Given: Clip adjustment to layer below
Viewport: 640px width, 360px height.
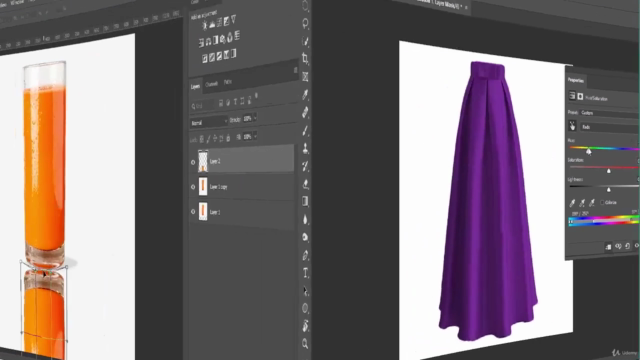Looking at the screenshot, I should (608, 247).
